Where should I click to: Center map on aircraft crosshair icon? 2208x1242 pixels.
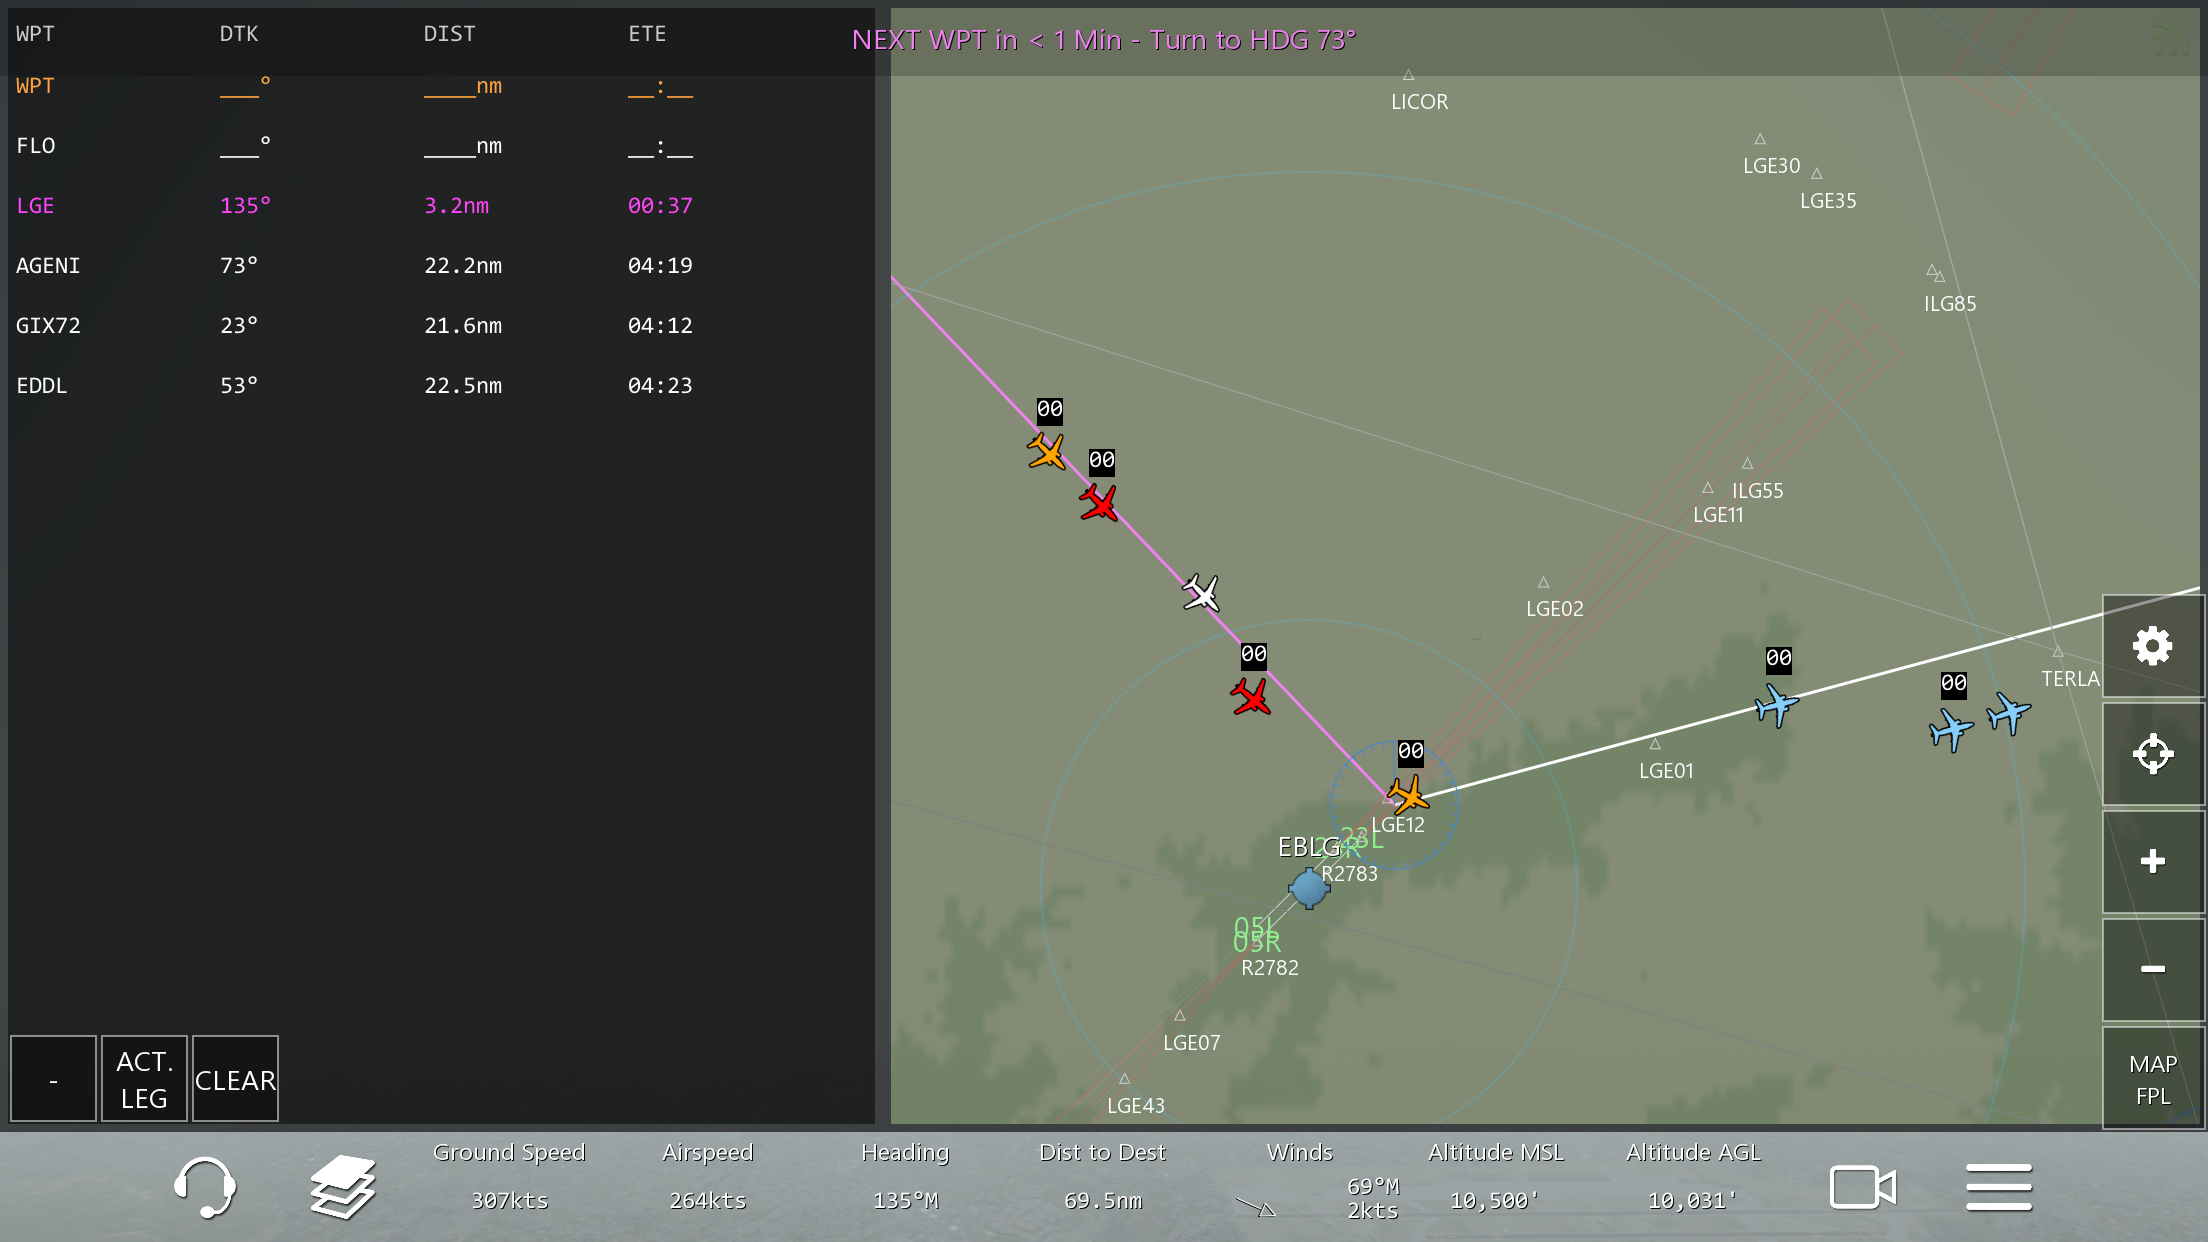2152,754
